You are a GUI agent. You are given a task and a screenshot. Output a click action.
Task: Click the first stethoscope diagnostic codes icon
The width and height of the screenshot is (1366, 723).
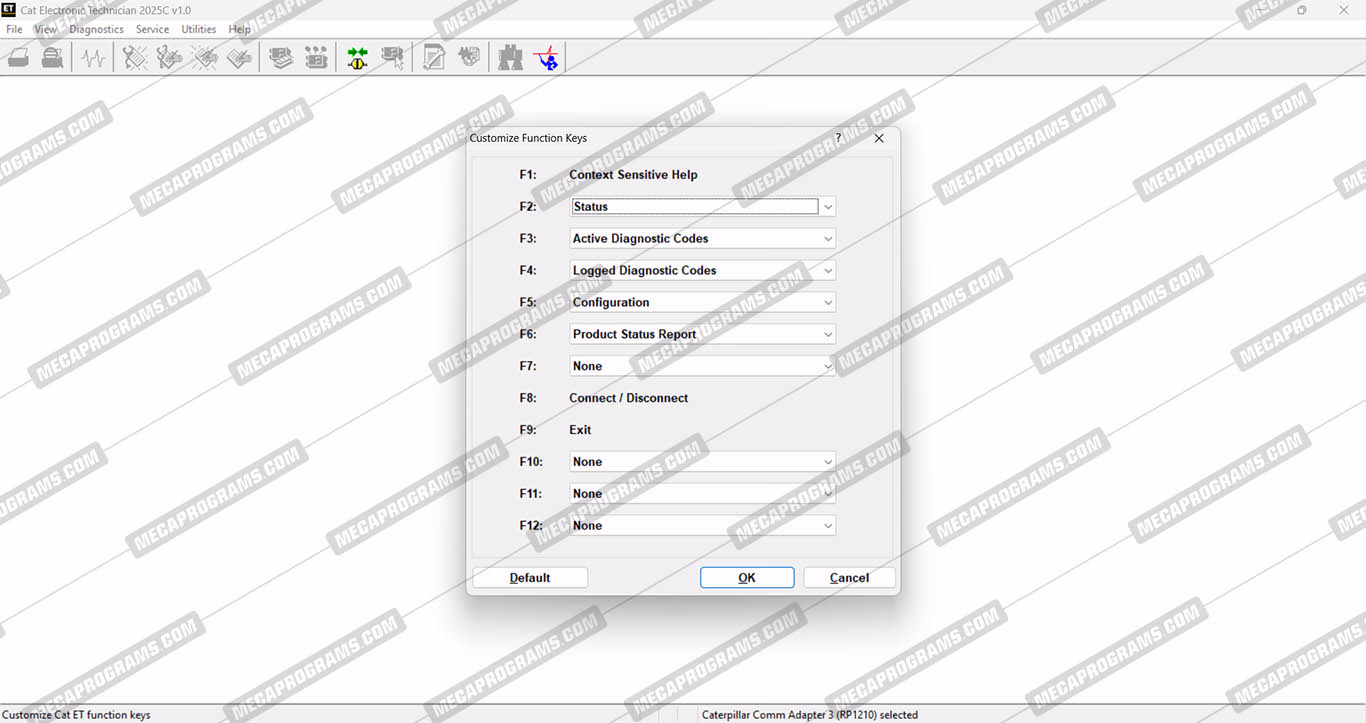pos(134,59)
